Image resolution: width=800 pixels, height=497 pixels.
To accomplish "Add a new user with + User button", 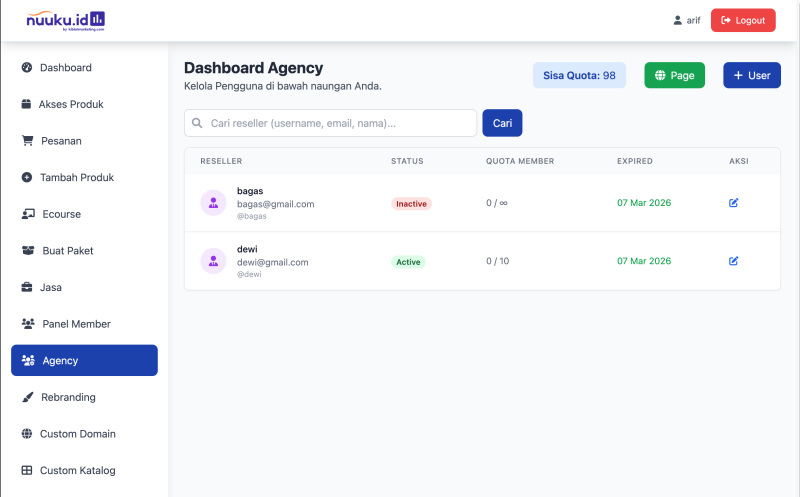I will (751, 75).
